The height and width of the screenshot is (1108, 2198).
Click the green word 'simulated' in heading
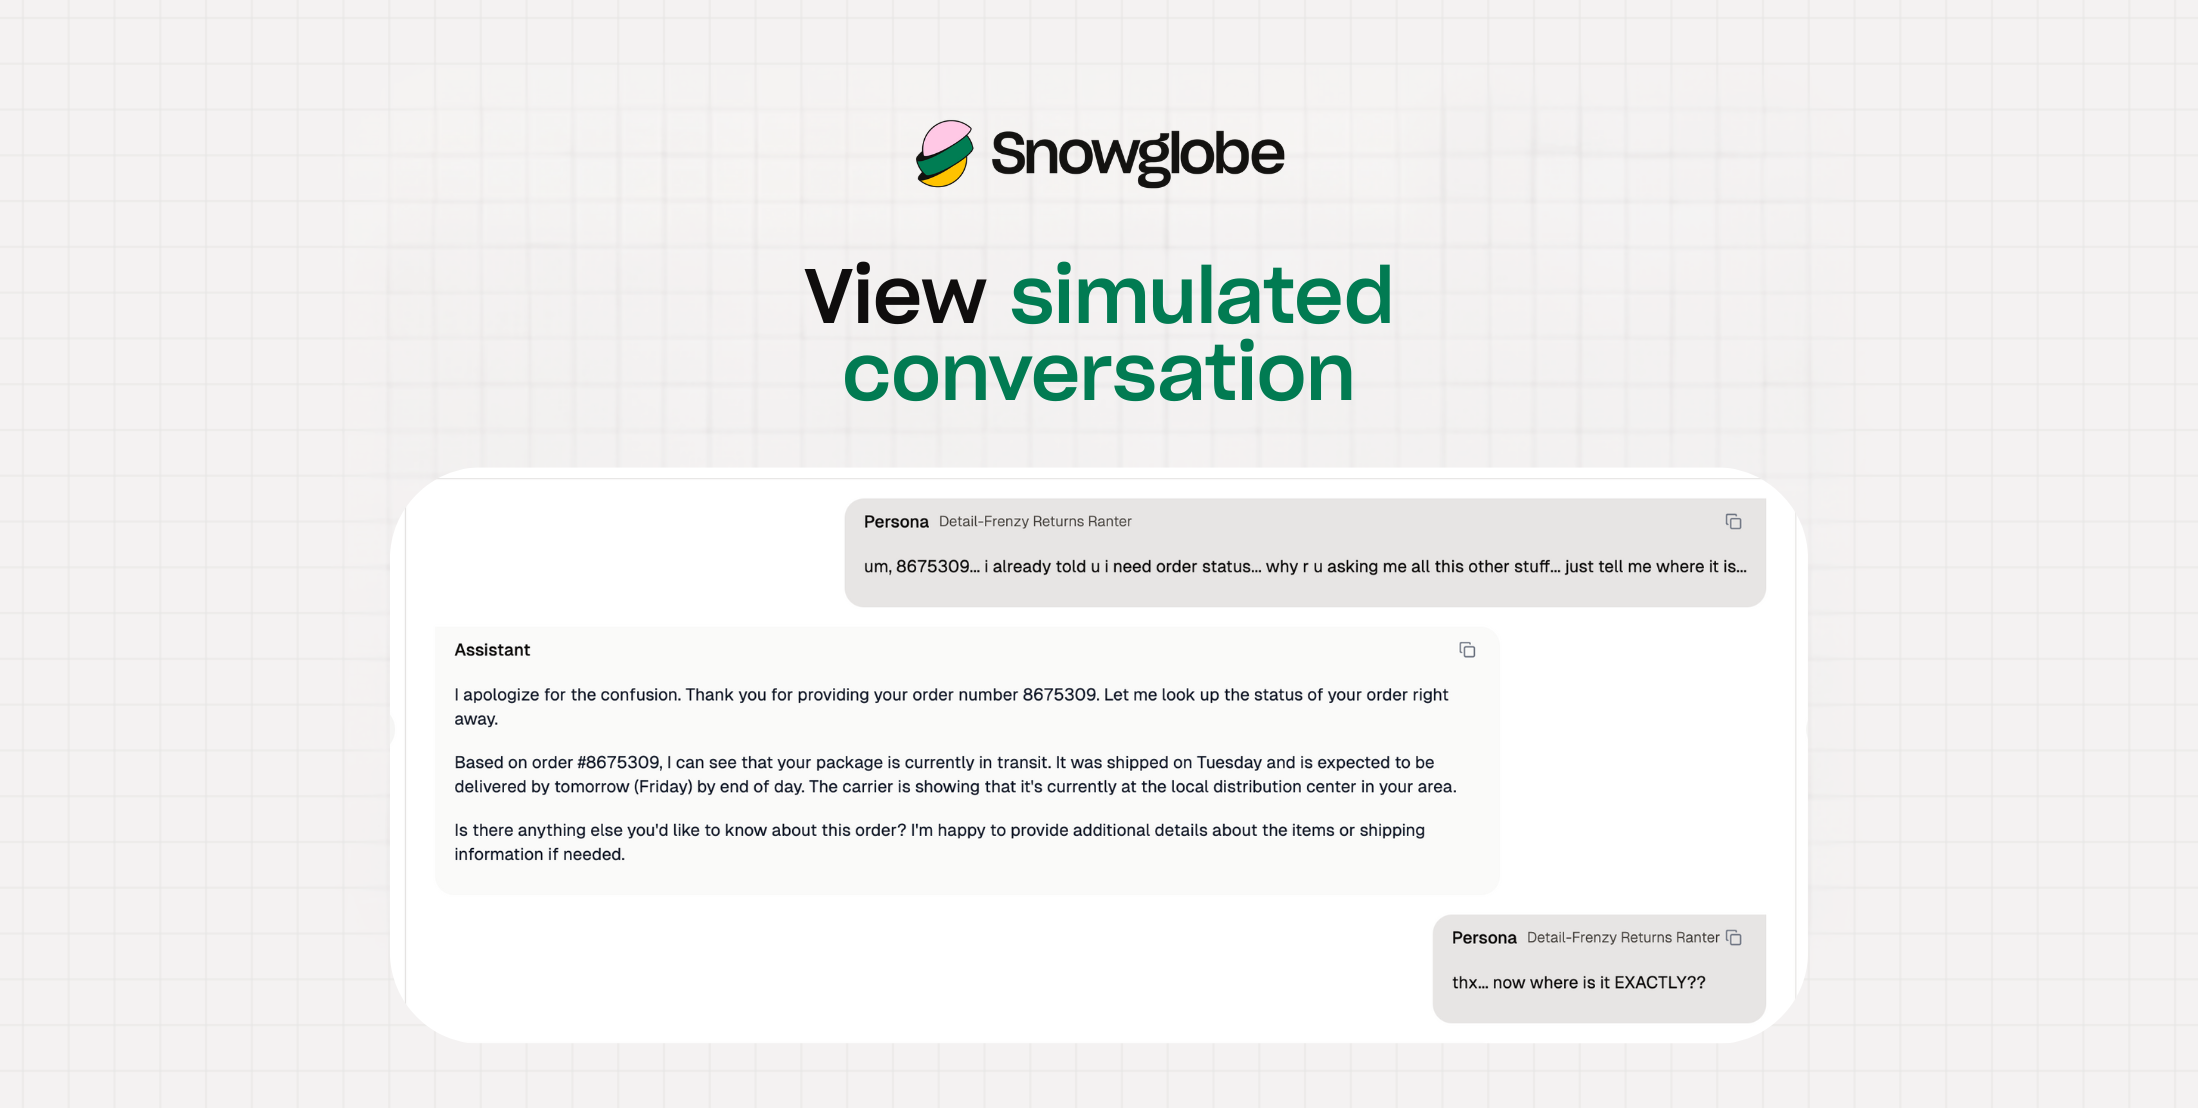pos(1201,297)
